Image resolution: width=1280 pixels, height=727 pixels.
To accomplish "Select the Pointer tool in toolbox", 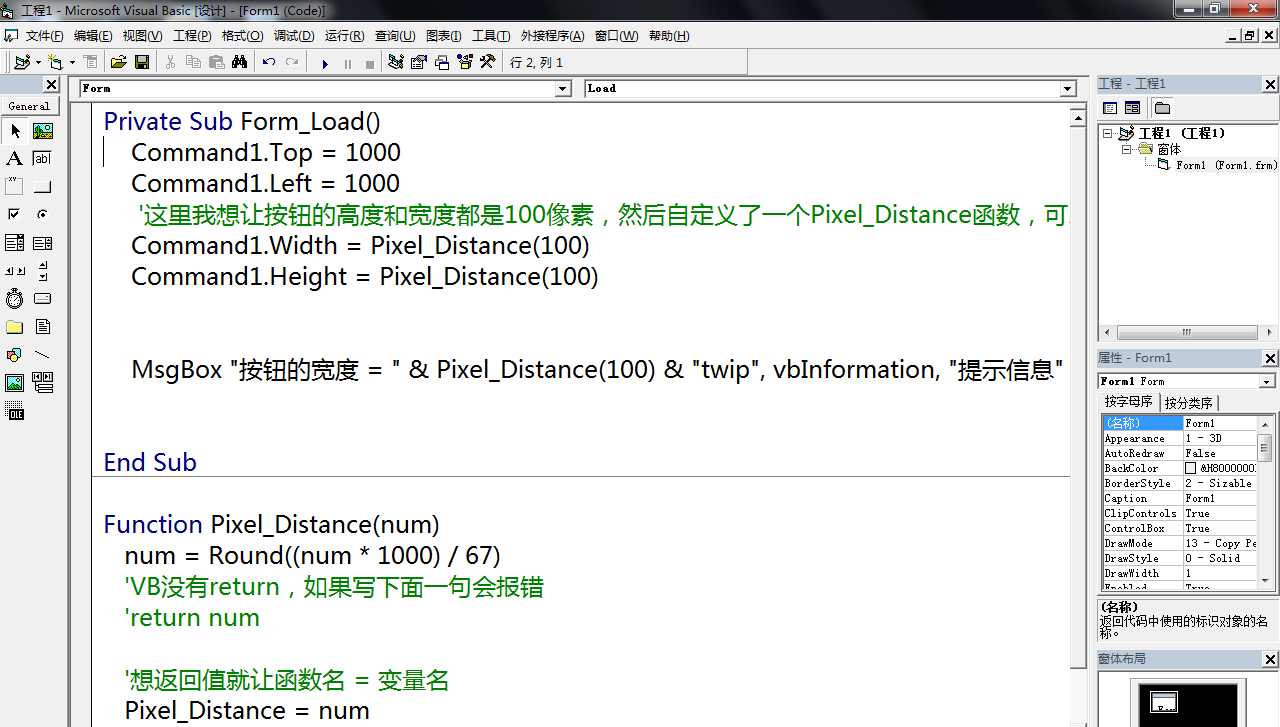I will point(15,131).
